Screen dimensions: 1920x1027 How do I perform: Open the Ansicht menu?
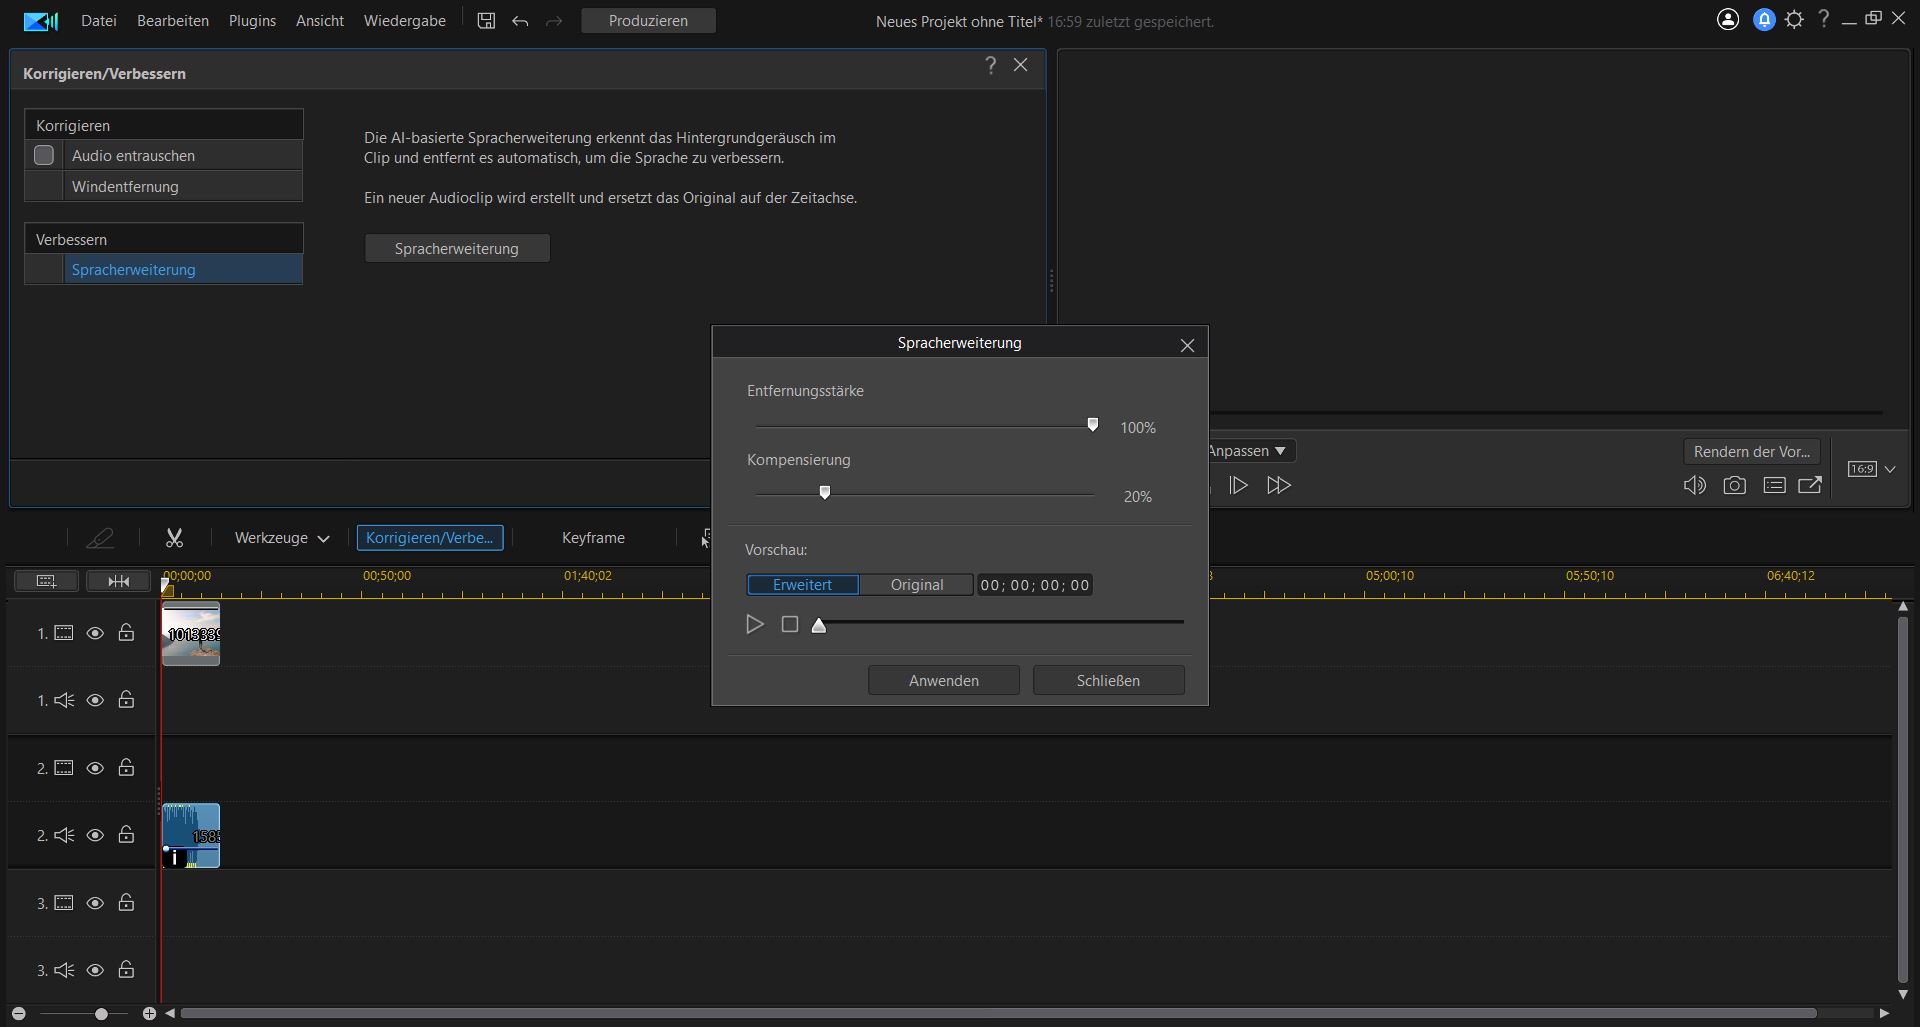tap(320, 21)
